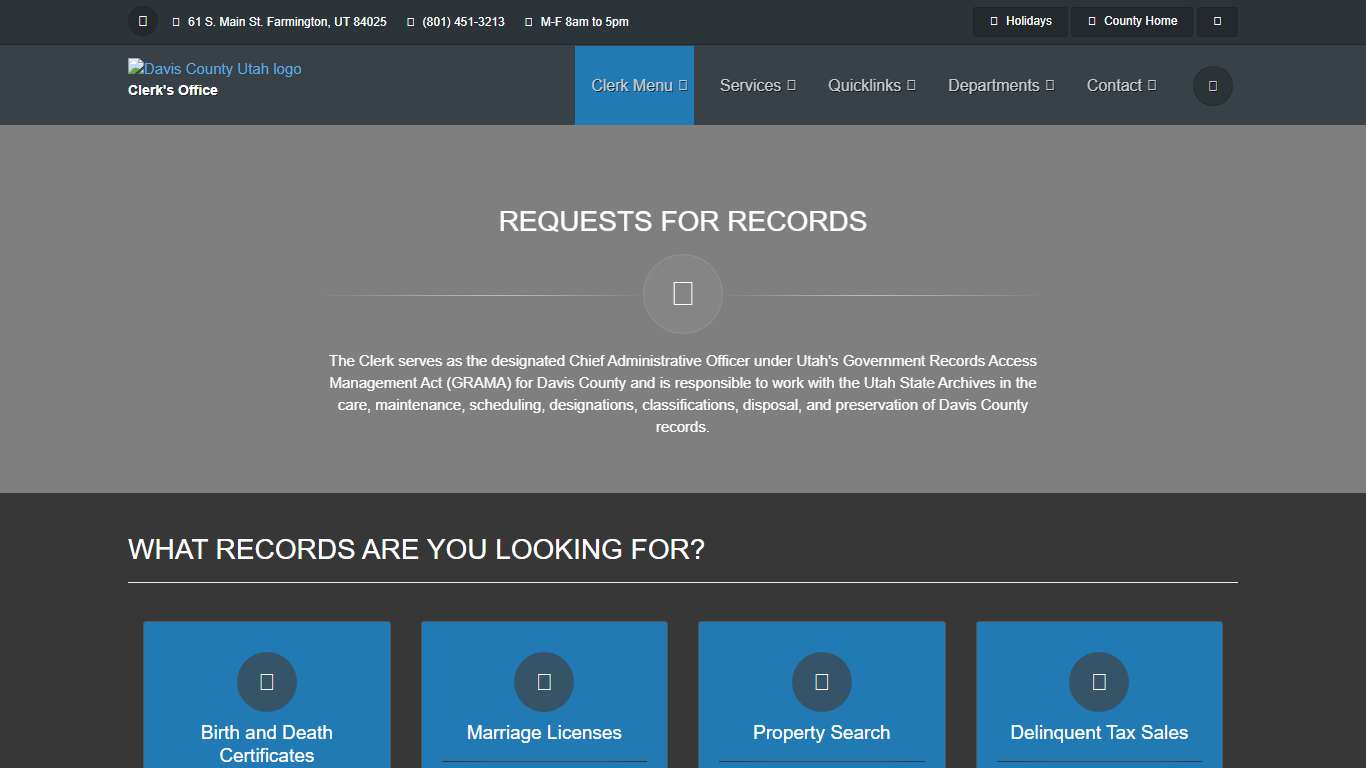Select the Property Search card title
1366x768 pixels.
[x=821, y=733]
